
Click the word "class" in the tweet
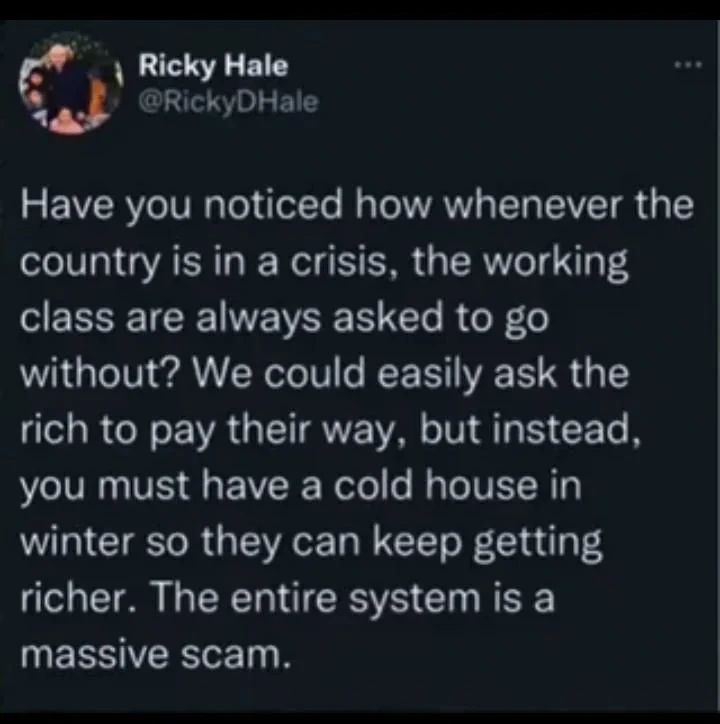coord(67,318)
